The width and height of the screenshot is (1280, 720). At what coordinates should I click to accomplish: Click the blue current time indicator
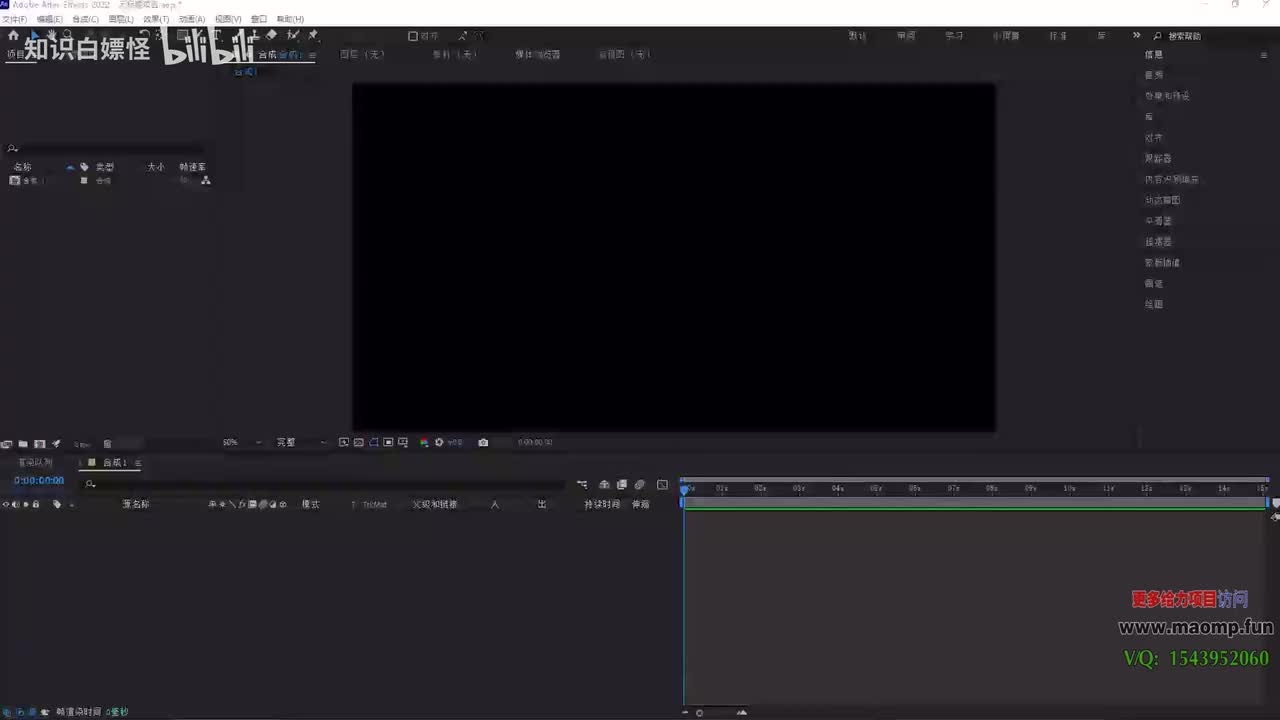pyautogui.click(x=684, y=489)
